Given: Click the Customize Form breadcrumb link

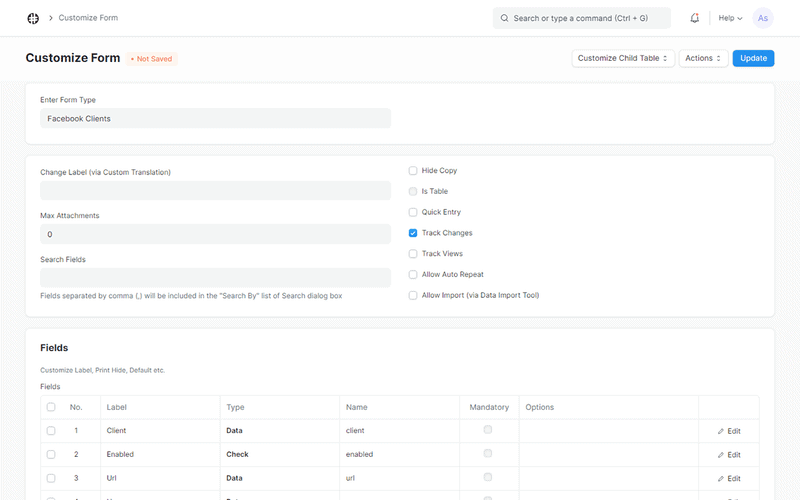Looking at the screenshot, I should pos(88,18).
